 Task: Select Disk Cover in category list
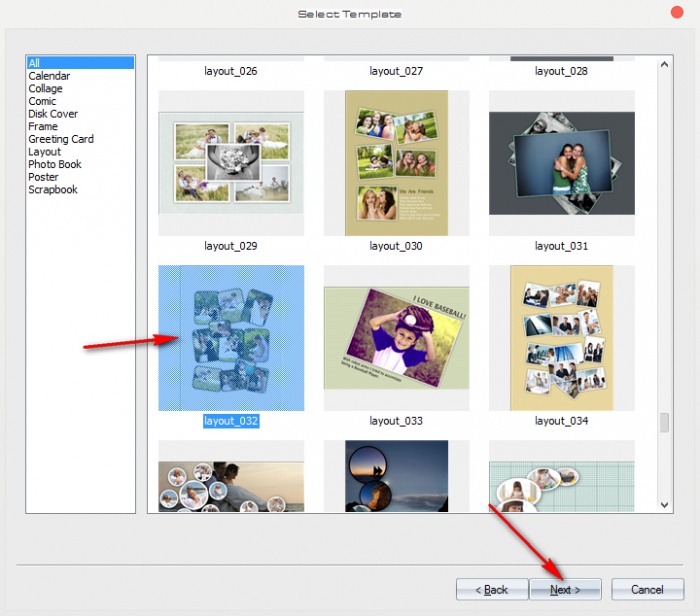[53, 114]
